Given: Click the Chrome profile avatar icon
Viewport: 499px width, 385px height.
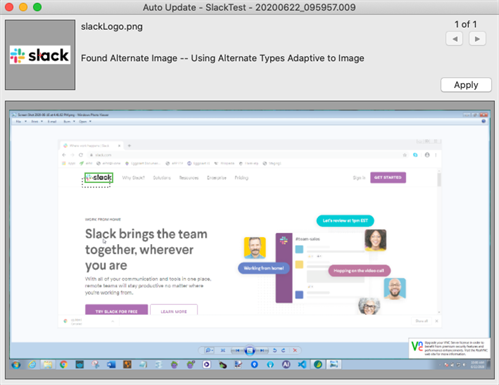Looking at the screenshot, I should coord(427,155).
